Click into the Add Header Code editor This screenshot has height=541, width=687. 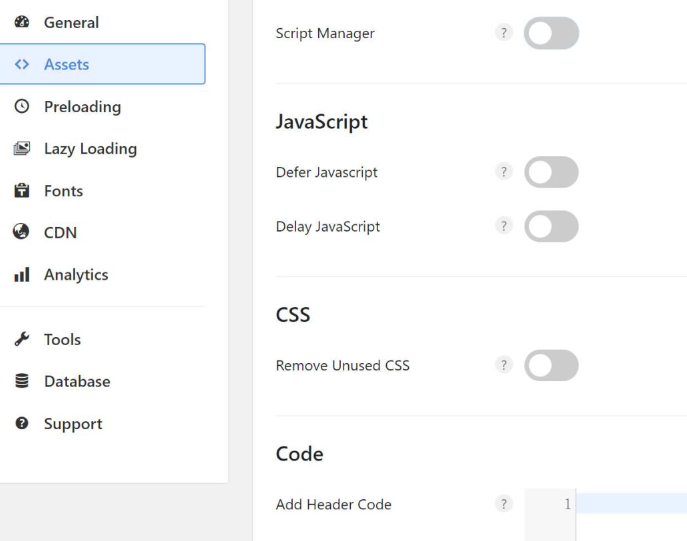pyautogui.click(x=630, y=505)
